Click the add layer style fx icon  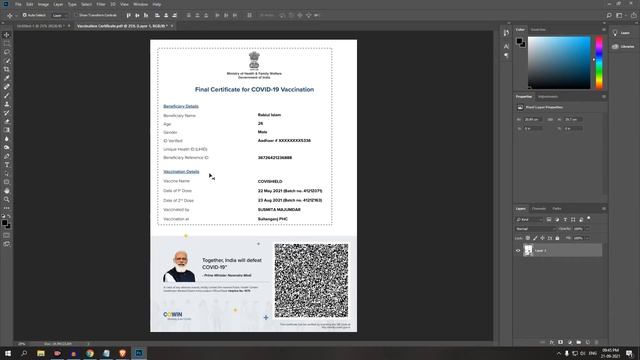551,342
